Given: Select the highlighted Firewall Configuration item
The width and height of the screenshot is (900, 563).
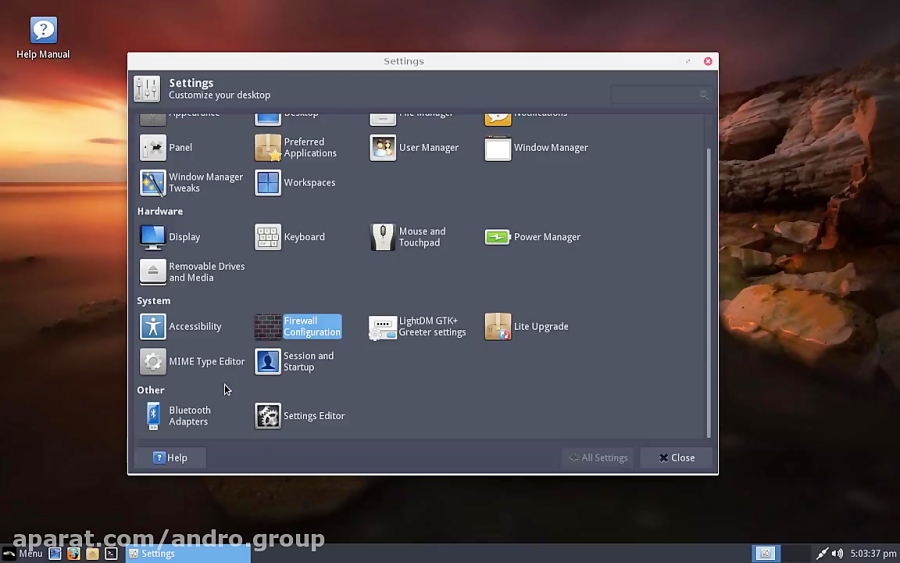Looking at the screenshot, I should (x=298, y=326).
